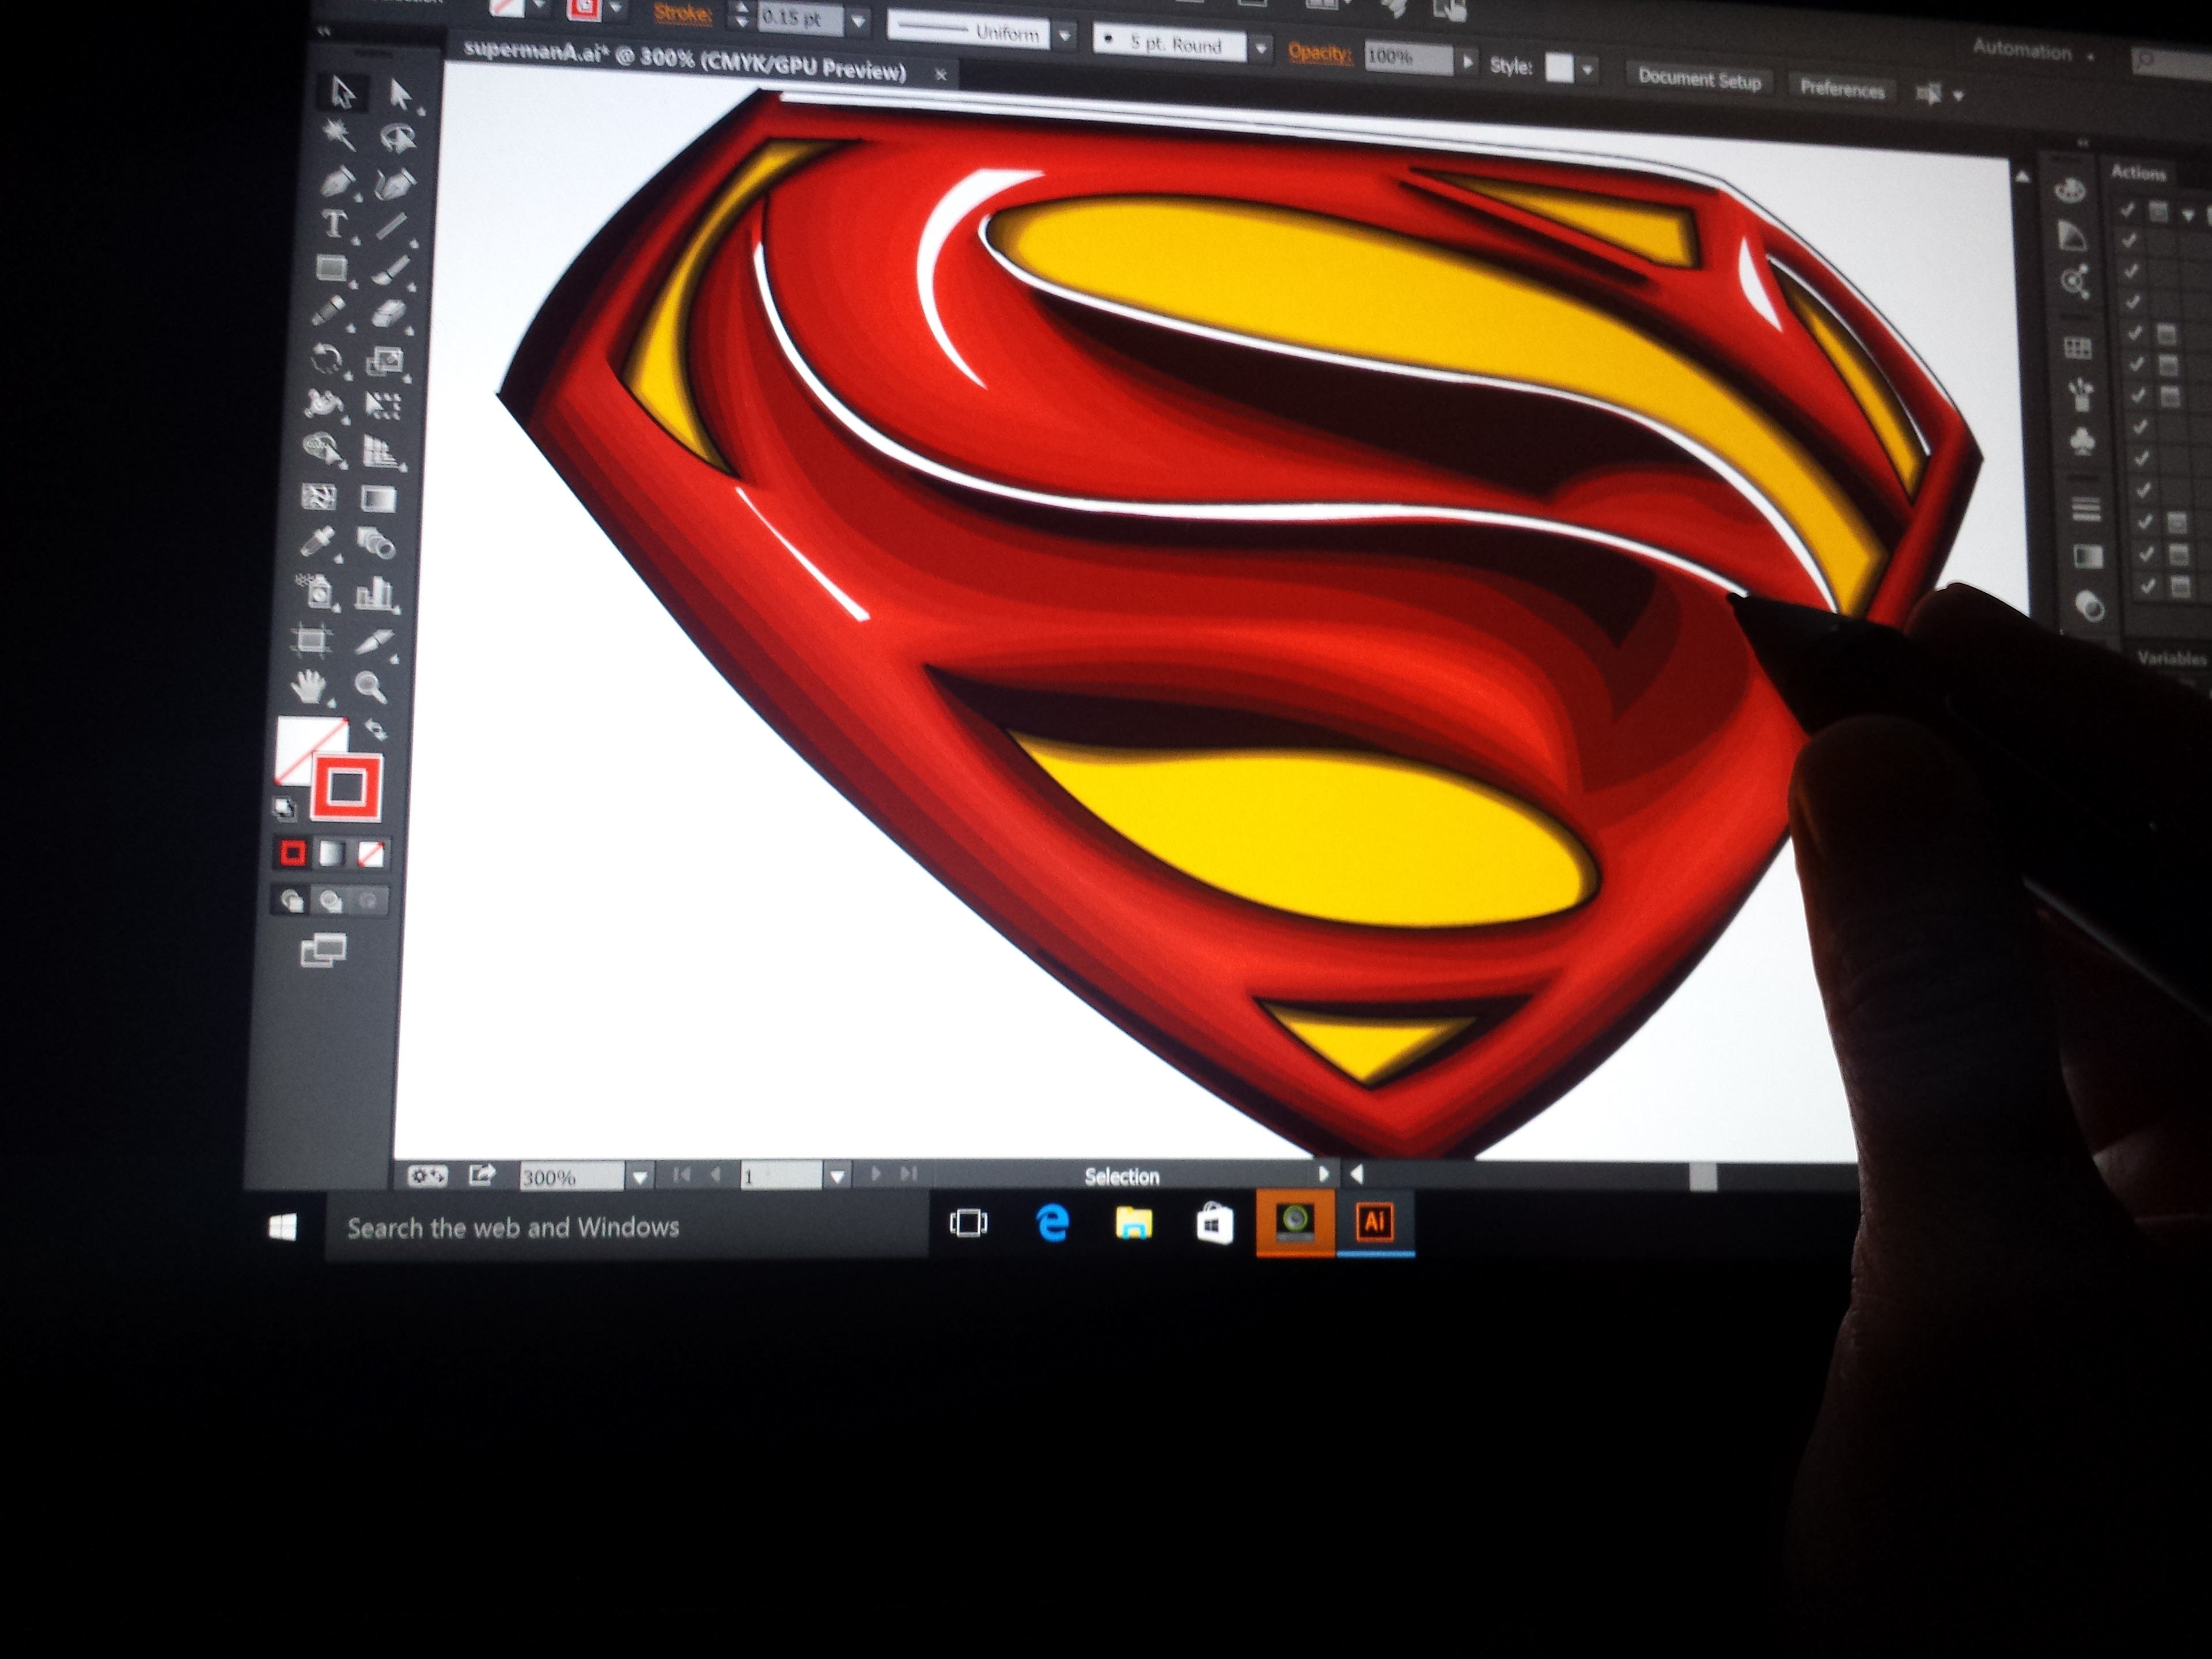The height and width of the screenshot is (1659, 2212).
Task: Expand status bar Selection arrow
Action: (1323, 1174)
